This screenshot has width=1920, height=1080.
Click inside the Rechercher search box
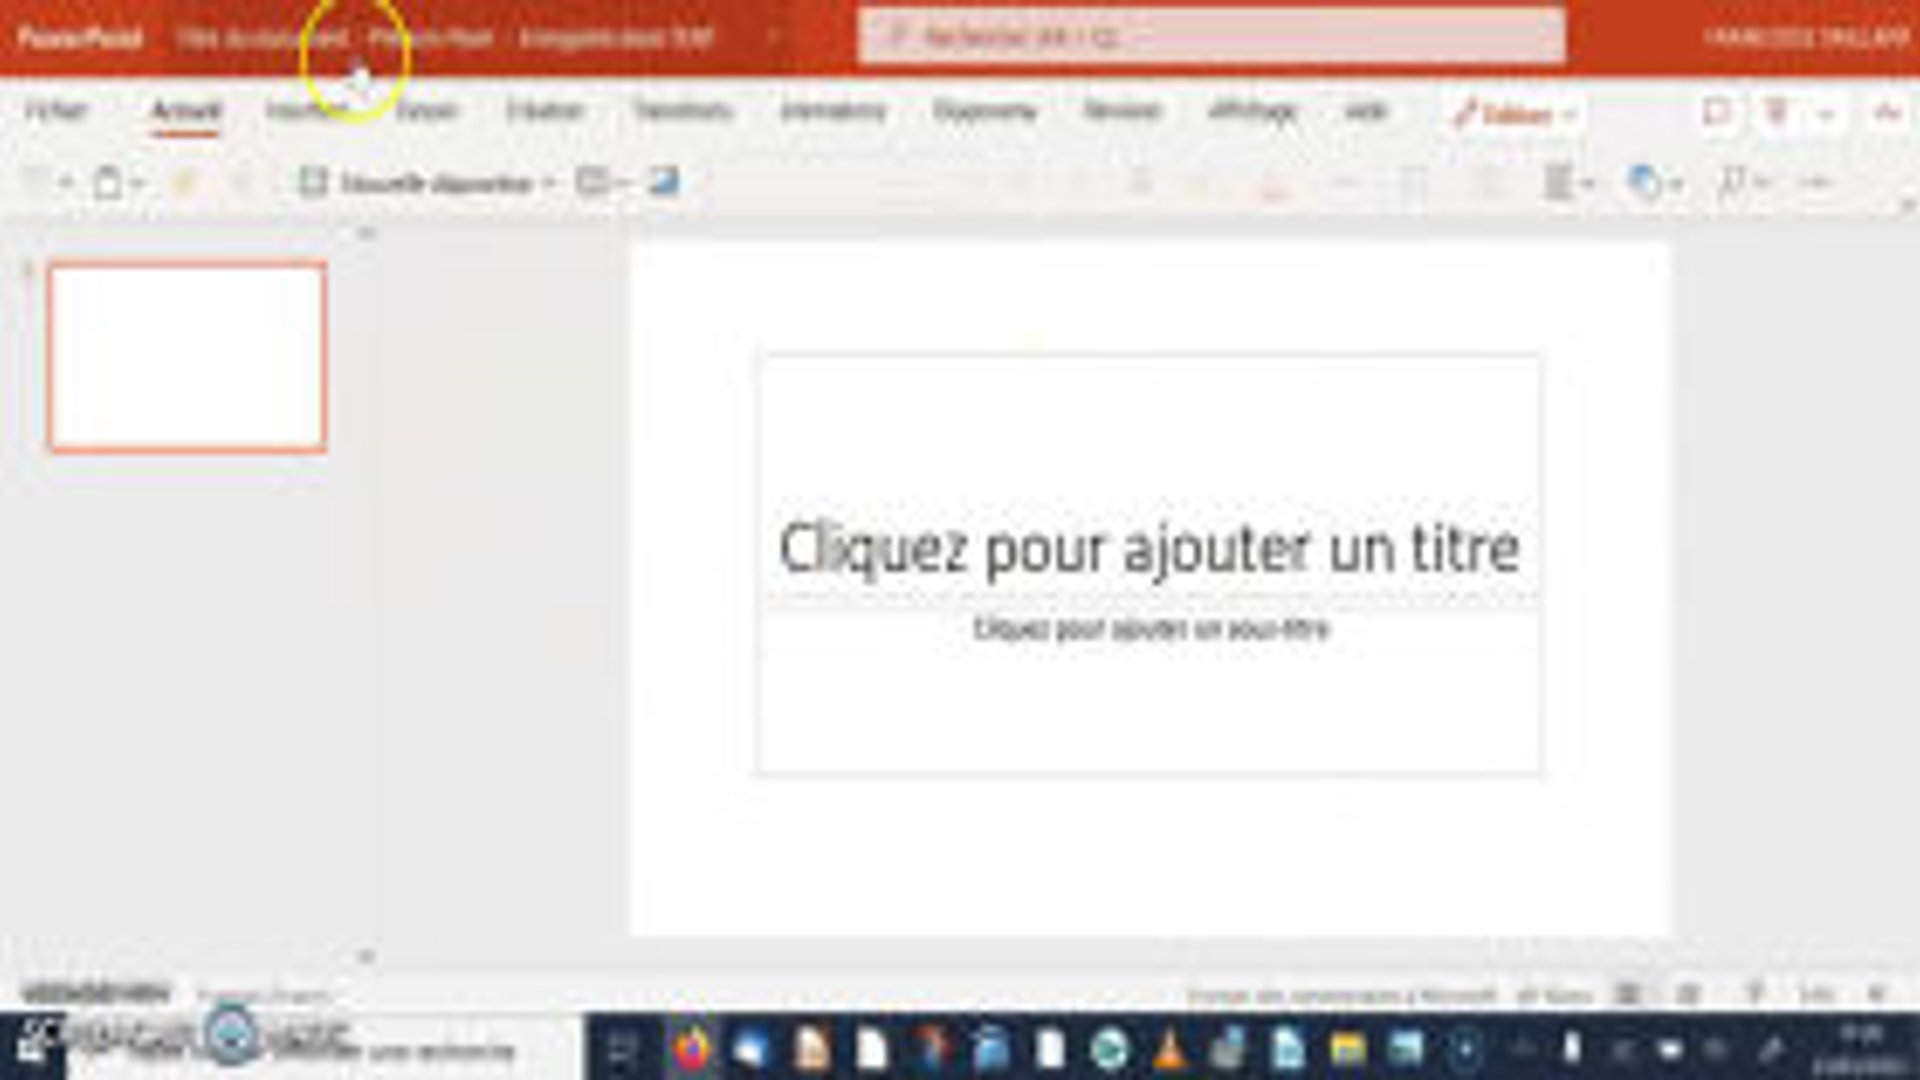click(x=1212, y=37)
